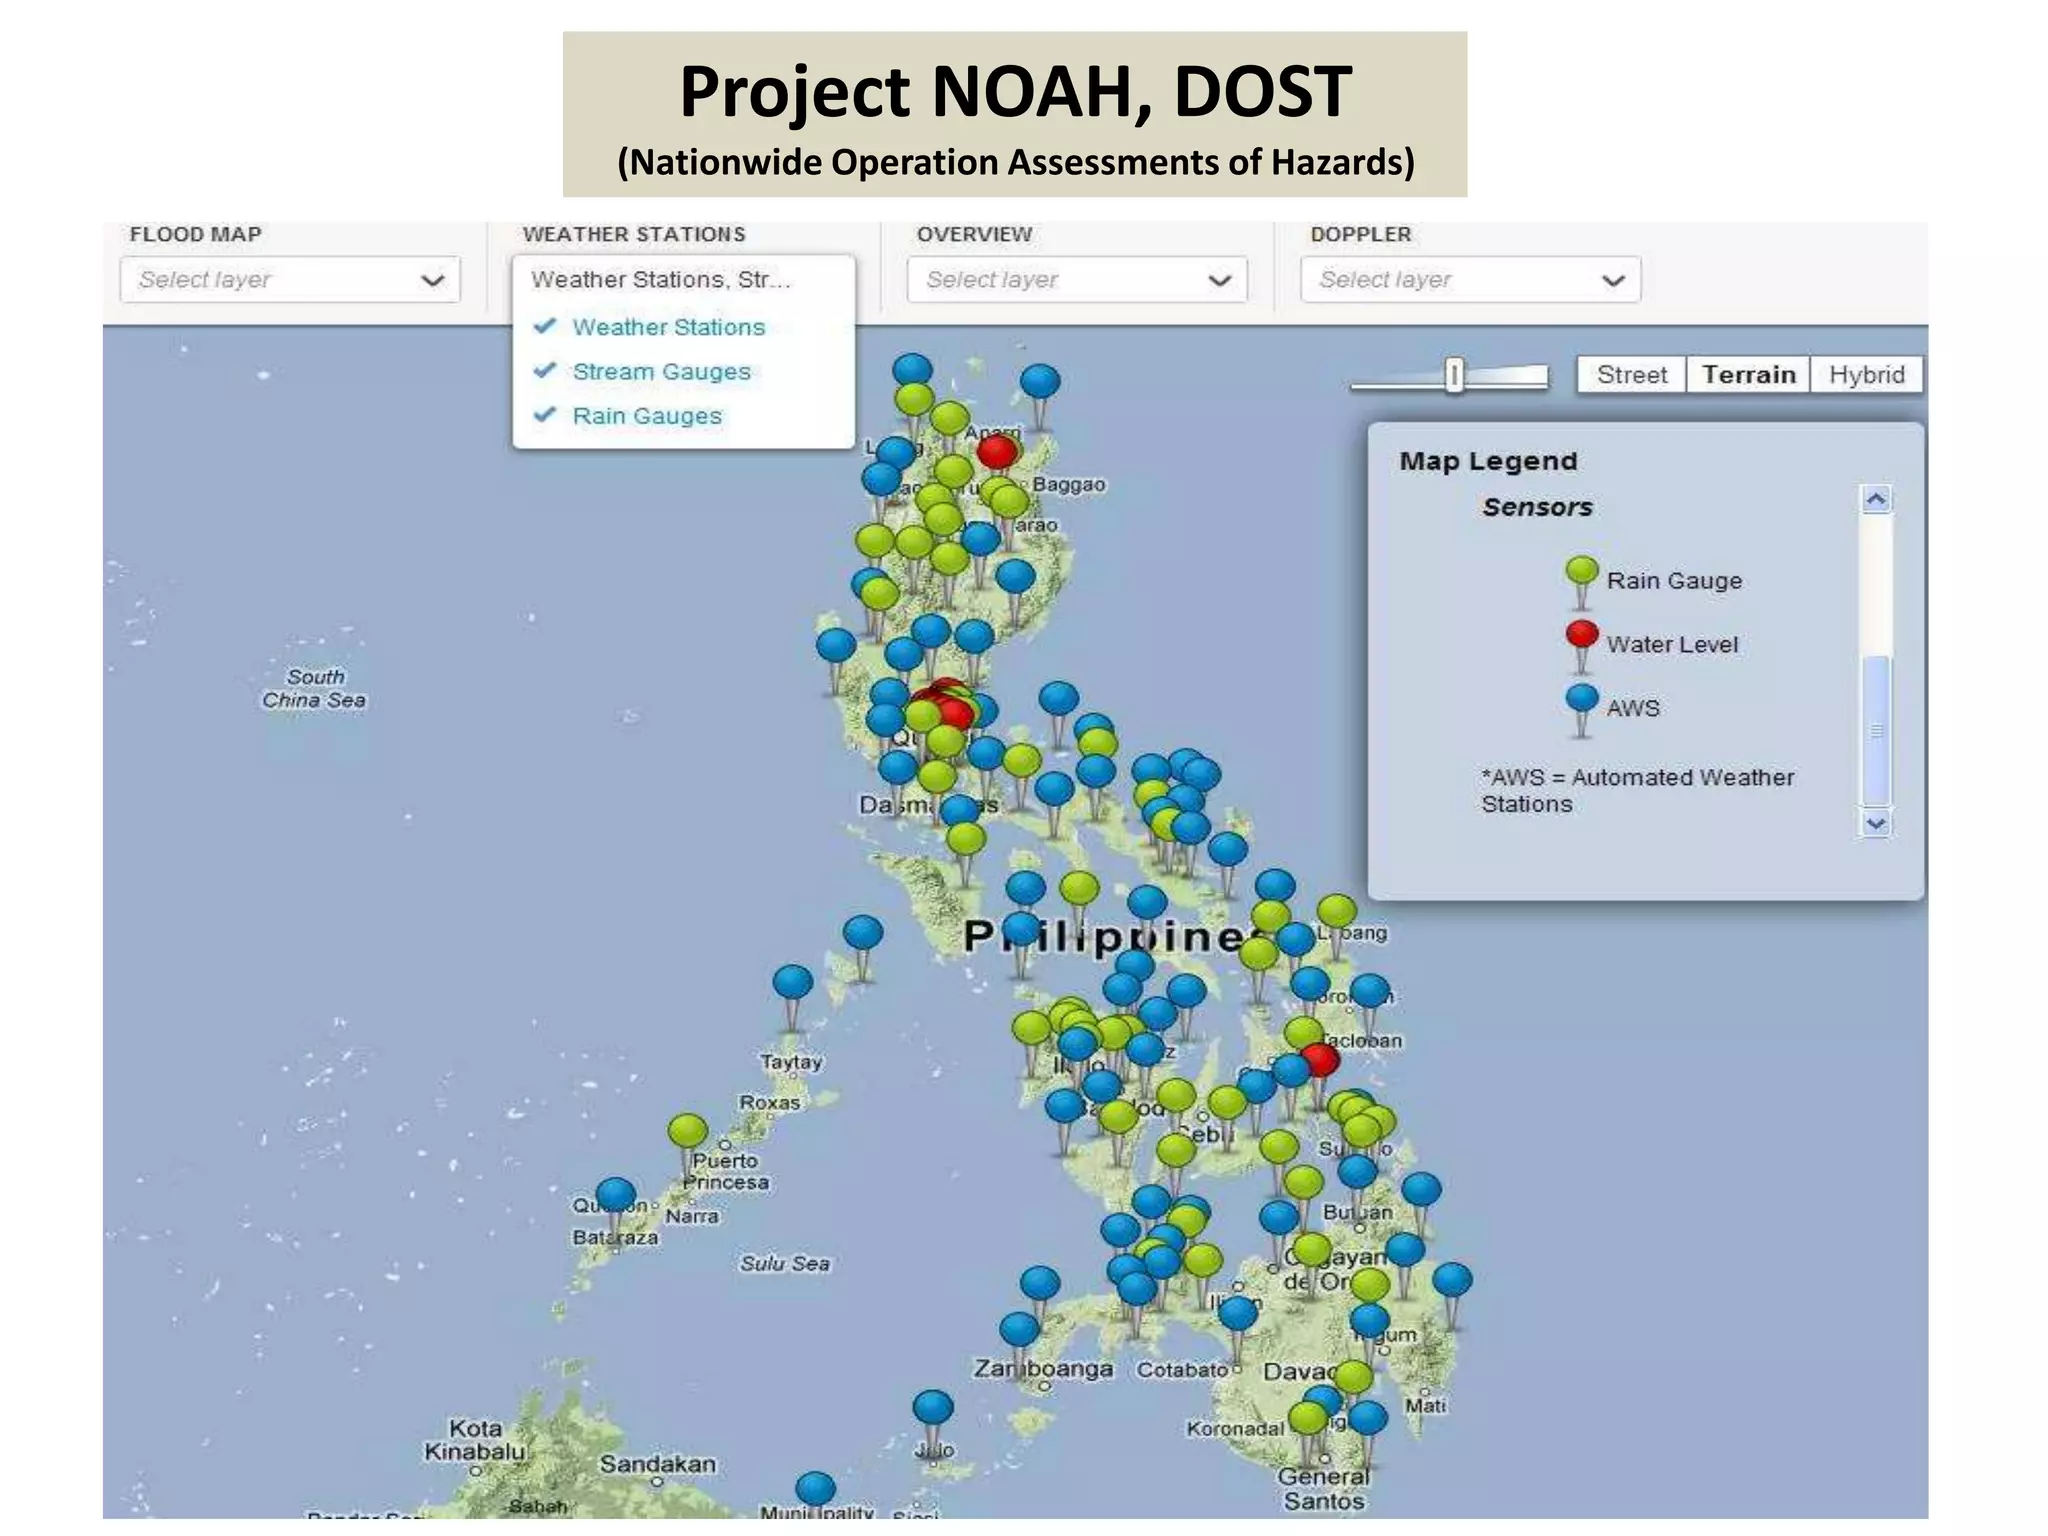Click the blue AWS pin farthest east of Mindanao
The image size is (2048, 1536).
click(x=1452, y=1280)
